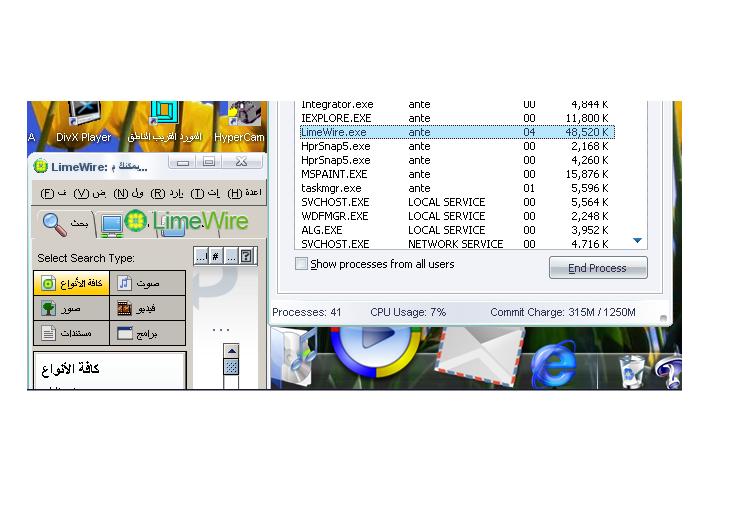Launch Internet Explorer from the dock

(553, 364)
